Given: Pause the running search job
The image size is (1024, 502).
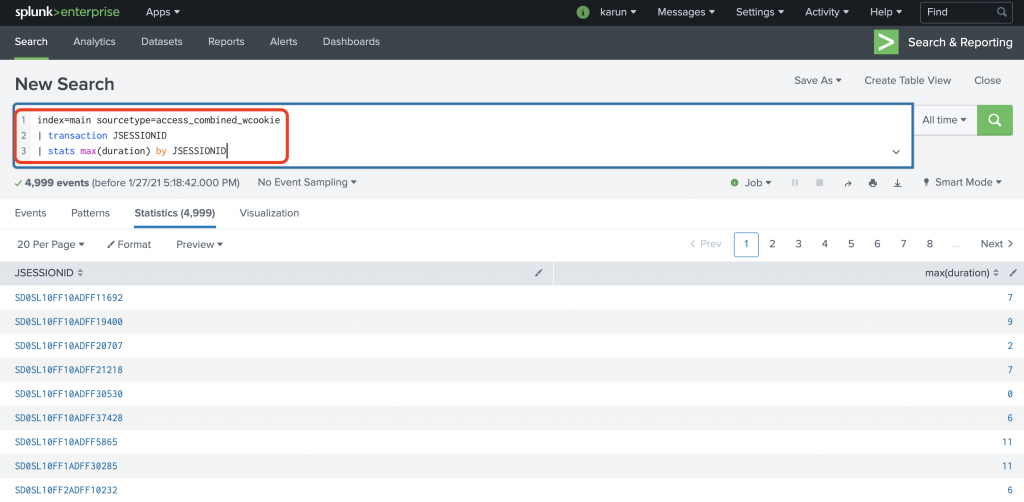Looking at the screenshot, I should point(795,183).
